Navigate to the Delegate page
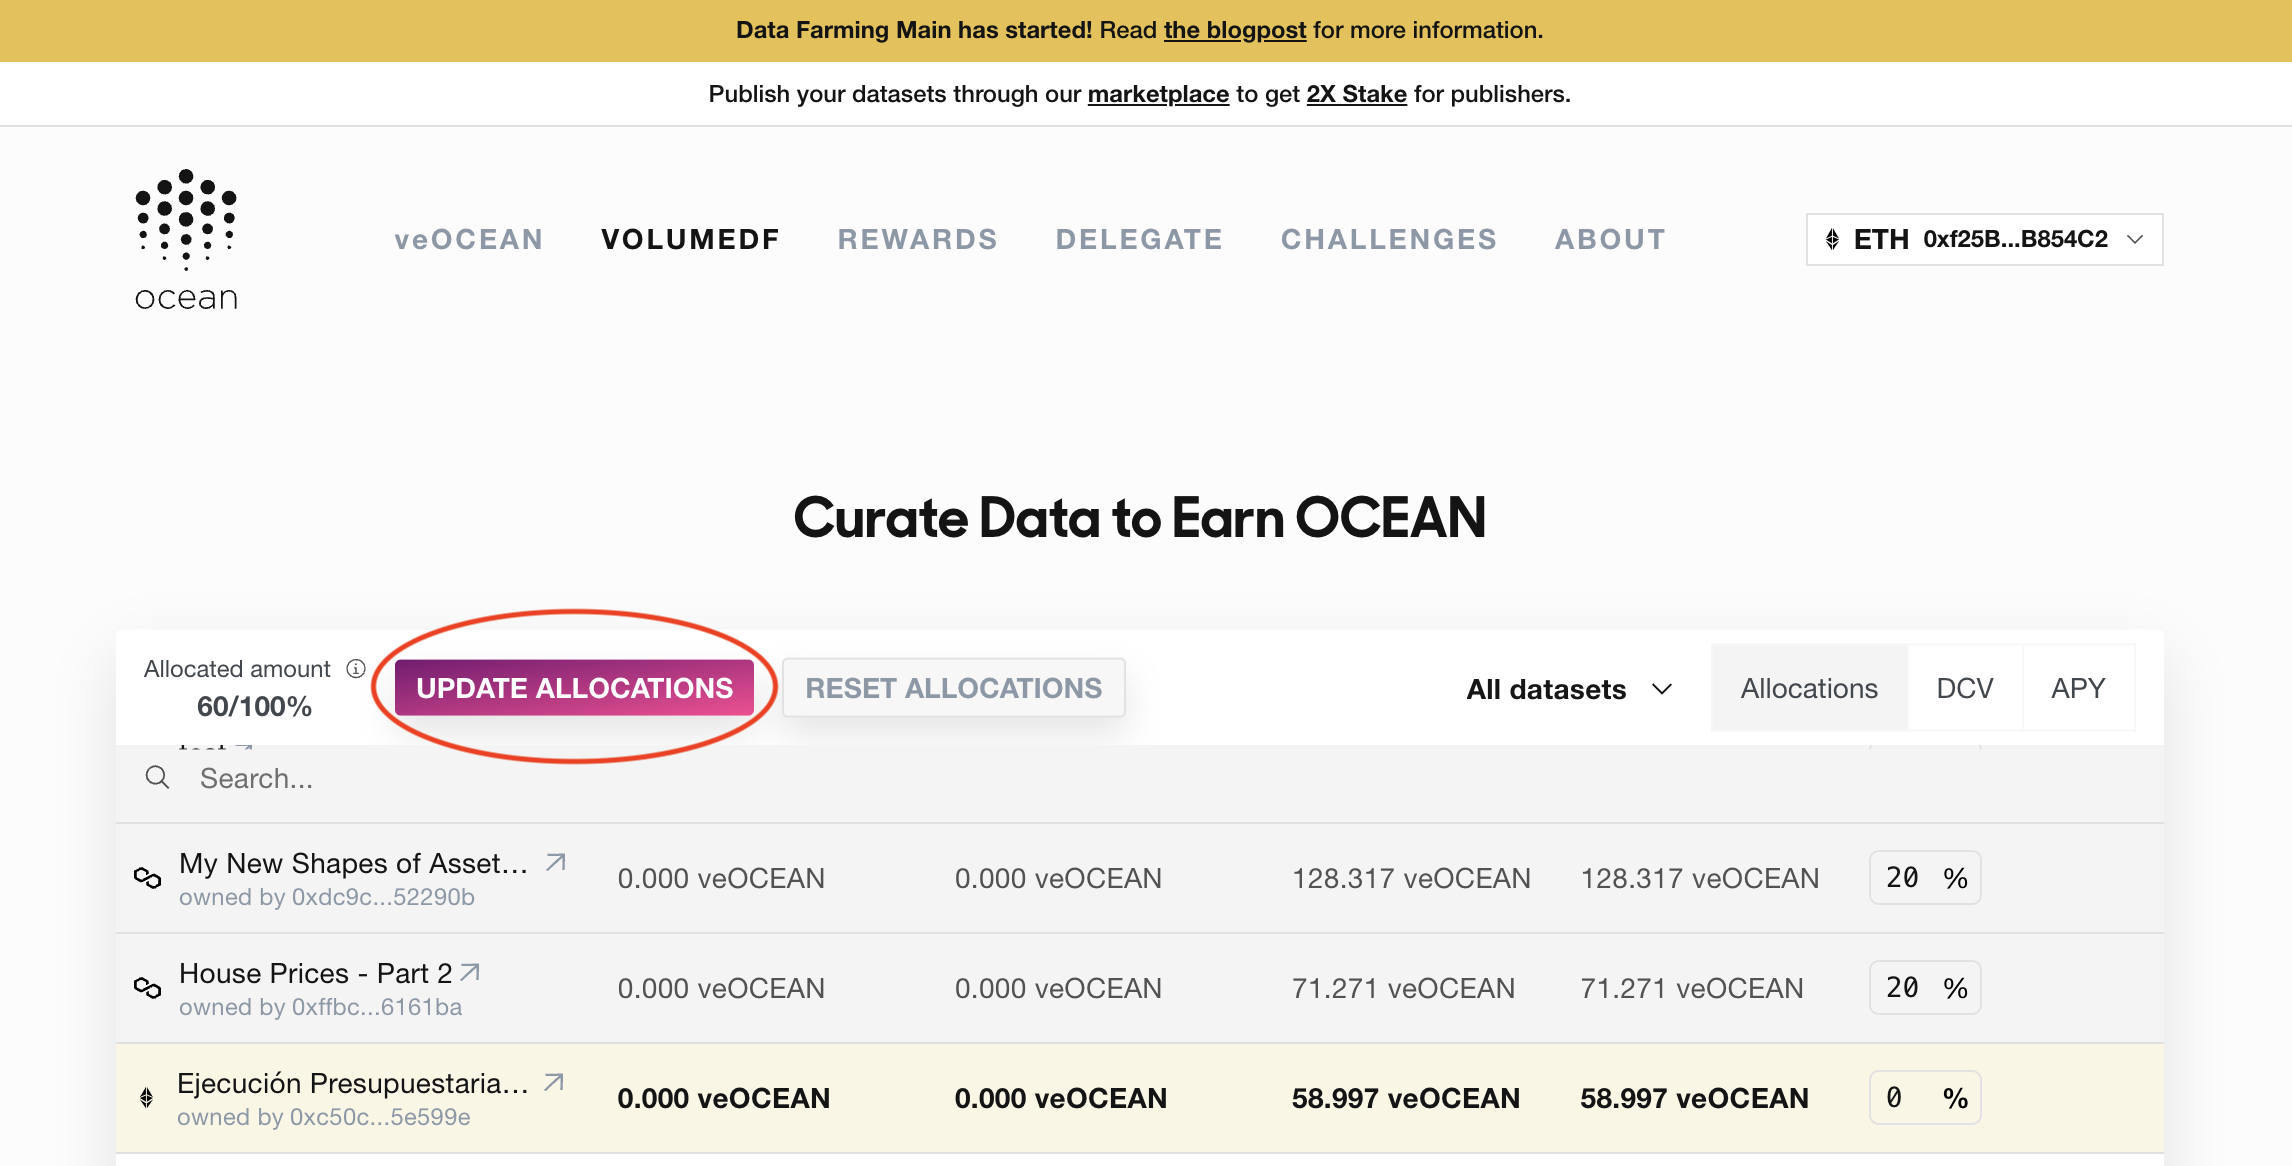The width and height of the screenshot is (2292, 1166). [x=1139, y=239]
